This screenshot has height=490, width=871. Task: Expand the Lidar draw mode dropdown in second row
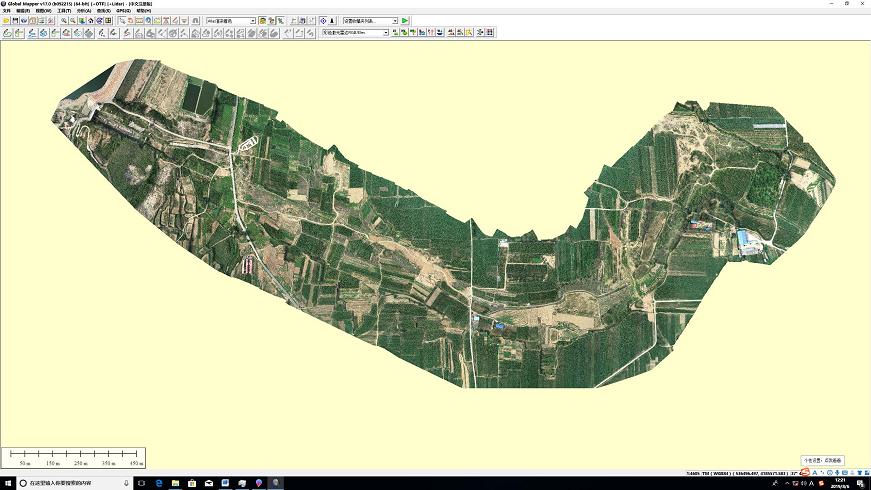point(386,33)
